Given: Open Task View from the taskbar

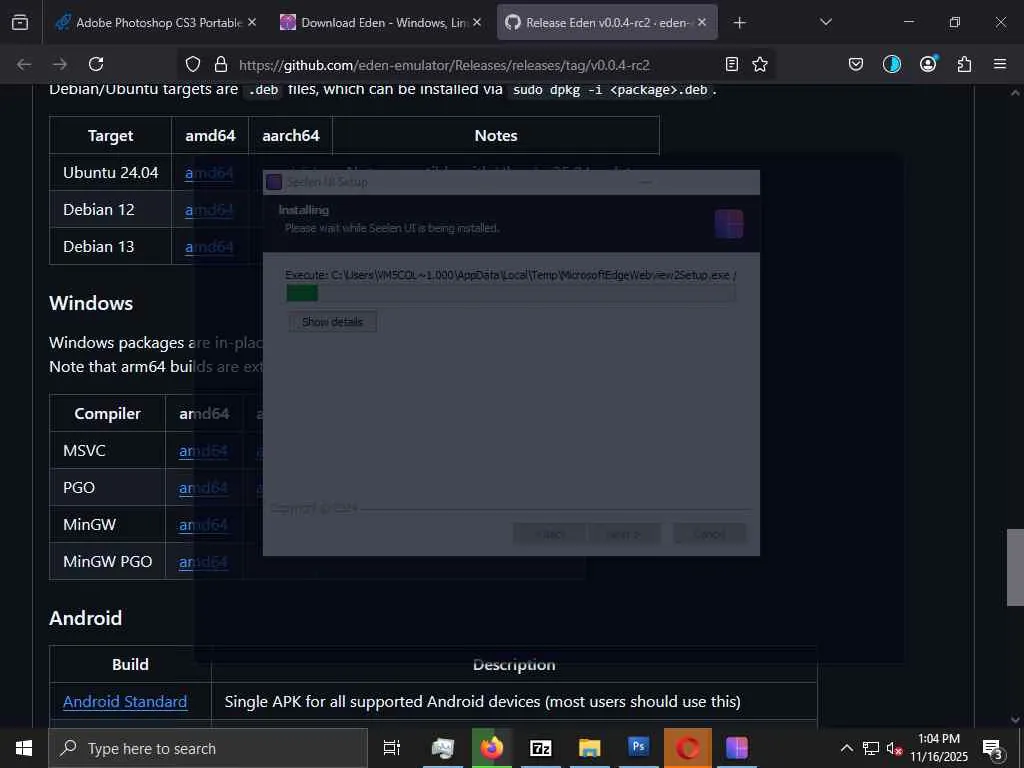Looking at the screenshot, I should point(391,748).
